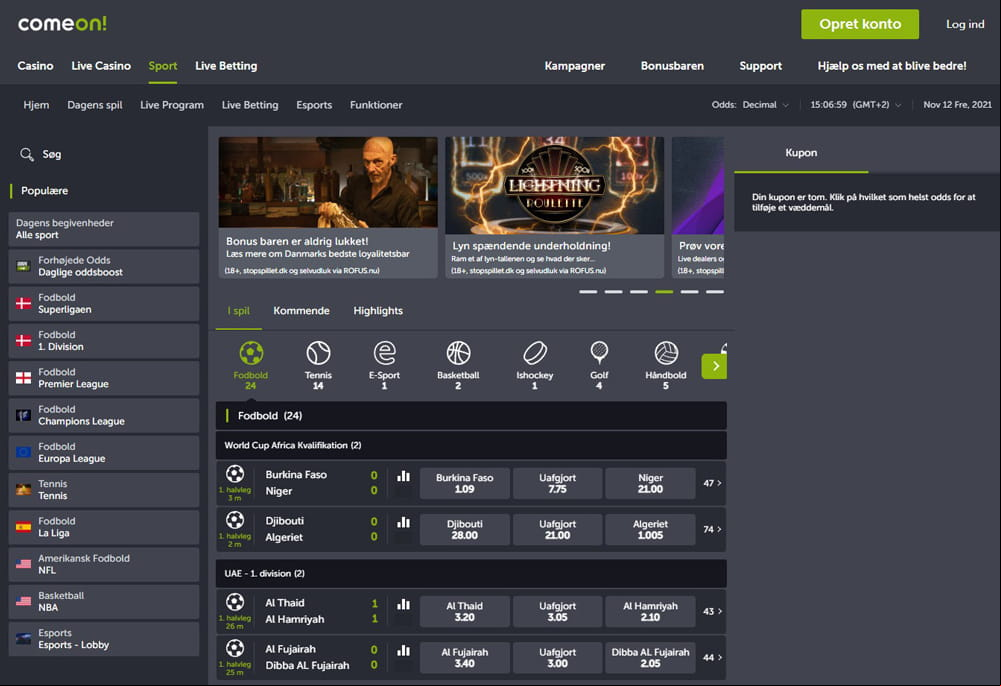Image resolution: width=1001 pixels, height=686 pixels.
Task: Select the I spil tab
Action: point(239,311)
